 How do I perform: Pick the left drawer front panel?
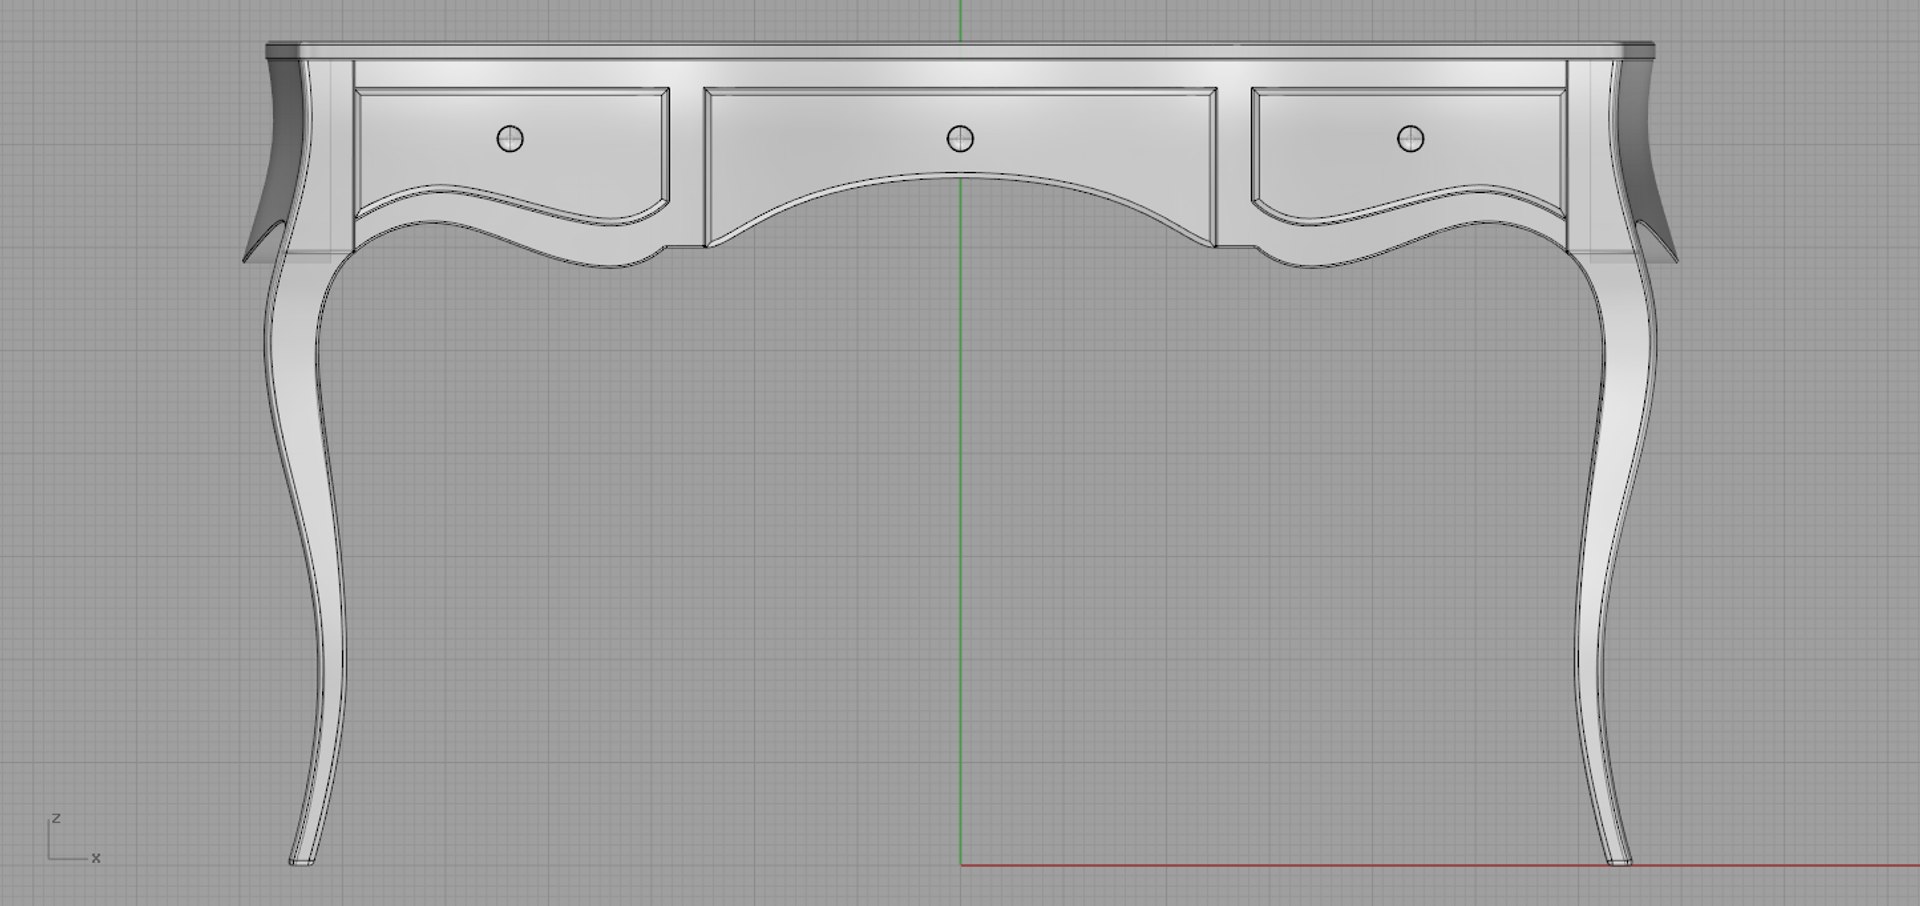tap(512, 155)
